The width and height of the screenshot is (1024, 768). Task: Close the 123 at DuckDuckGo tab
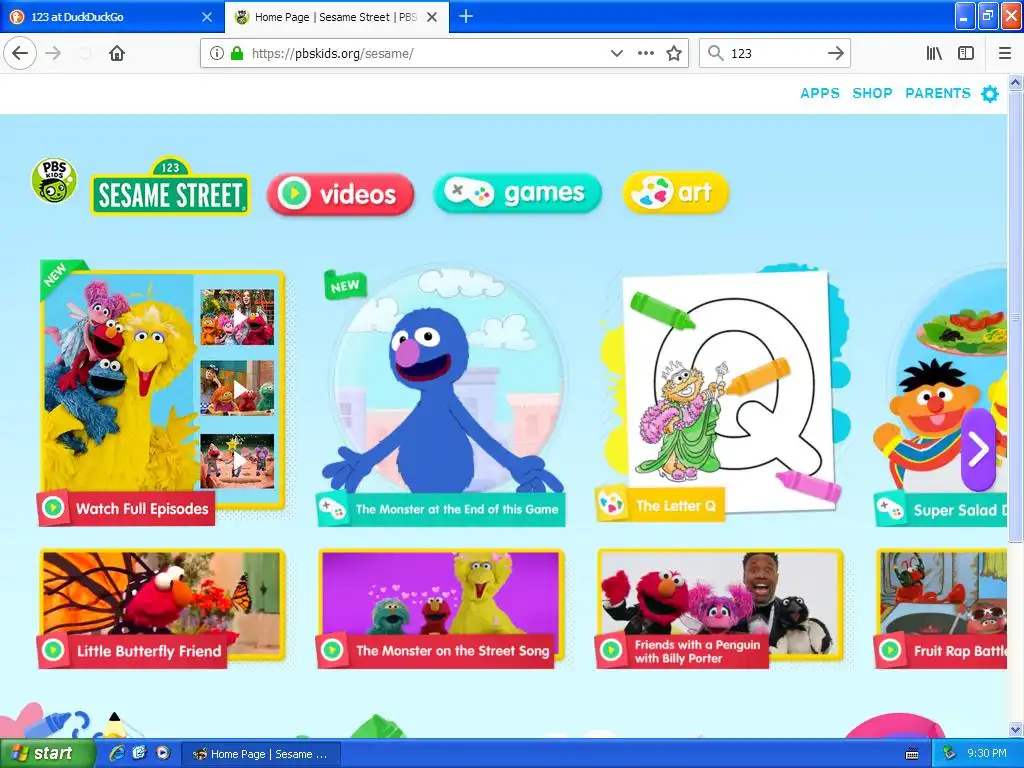pyautogui.click(x=207, y=17)
